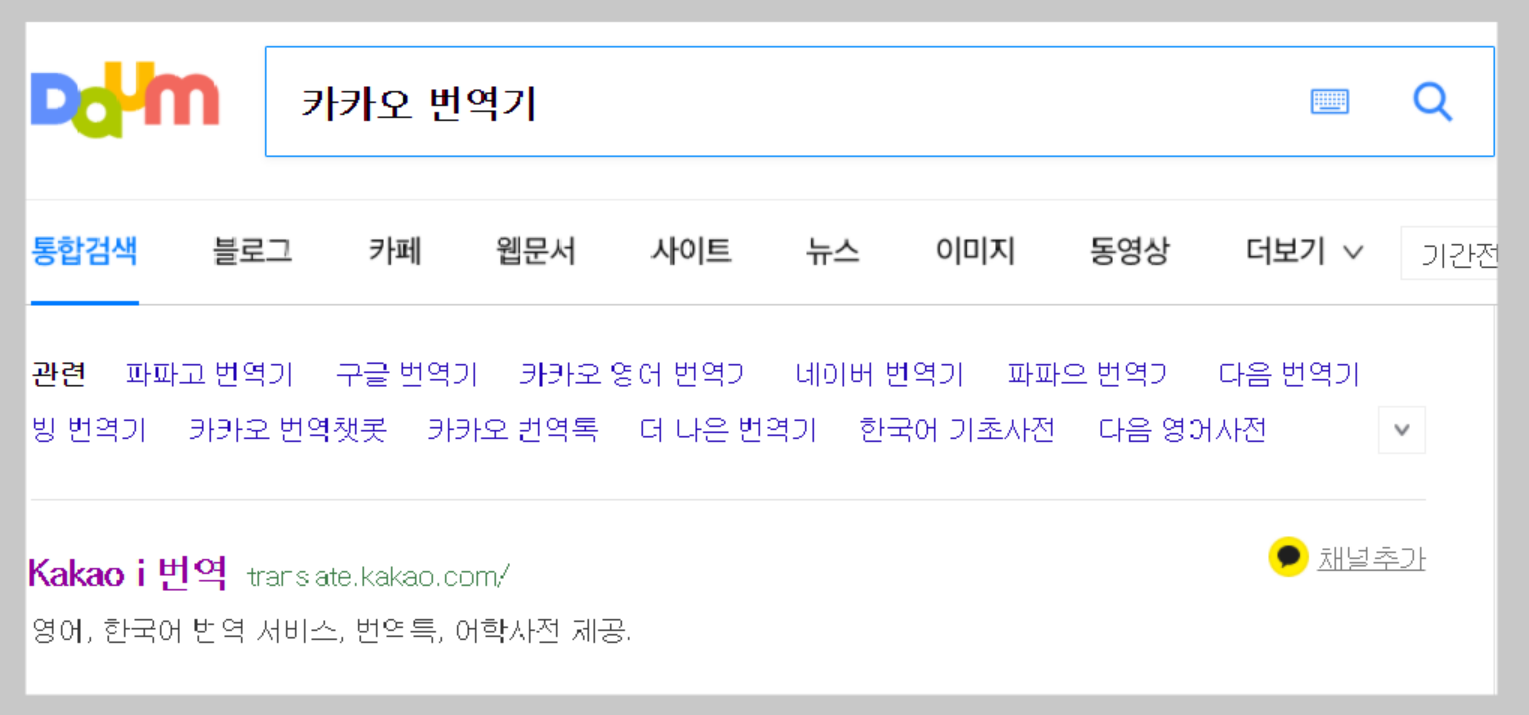The height and width of the screenshot is (715, 1529).
Task: Click related search 카카오 영어 번역기
Action: (632, 374)
